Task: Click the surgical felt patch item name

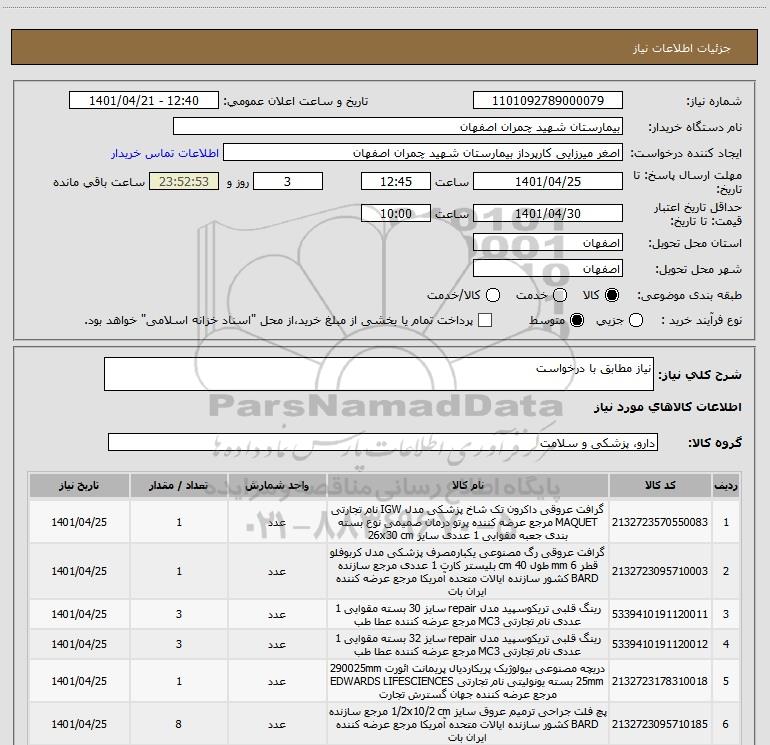Action: click(468, 724)
